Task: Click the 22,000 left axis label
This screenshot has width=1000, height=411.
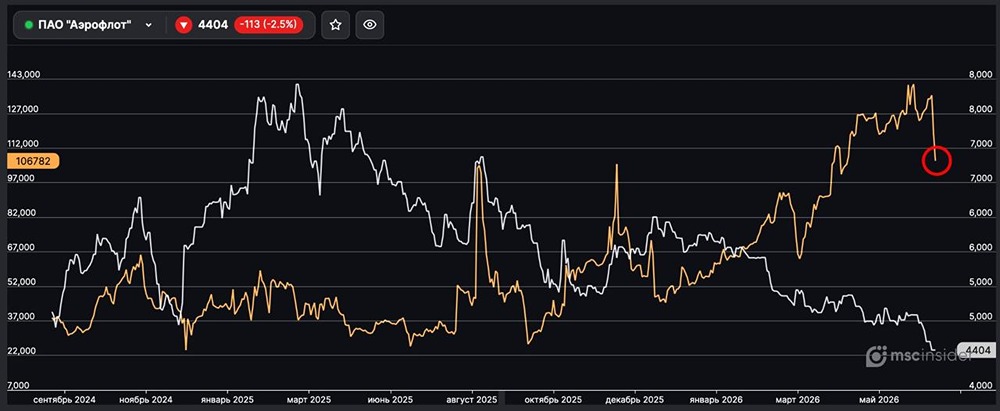Action: [22, 352]
